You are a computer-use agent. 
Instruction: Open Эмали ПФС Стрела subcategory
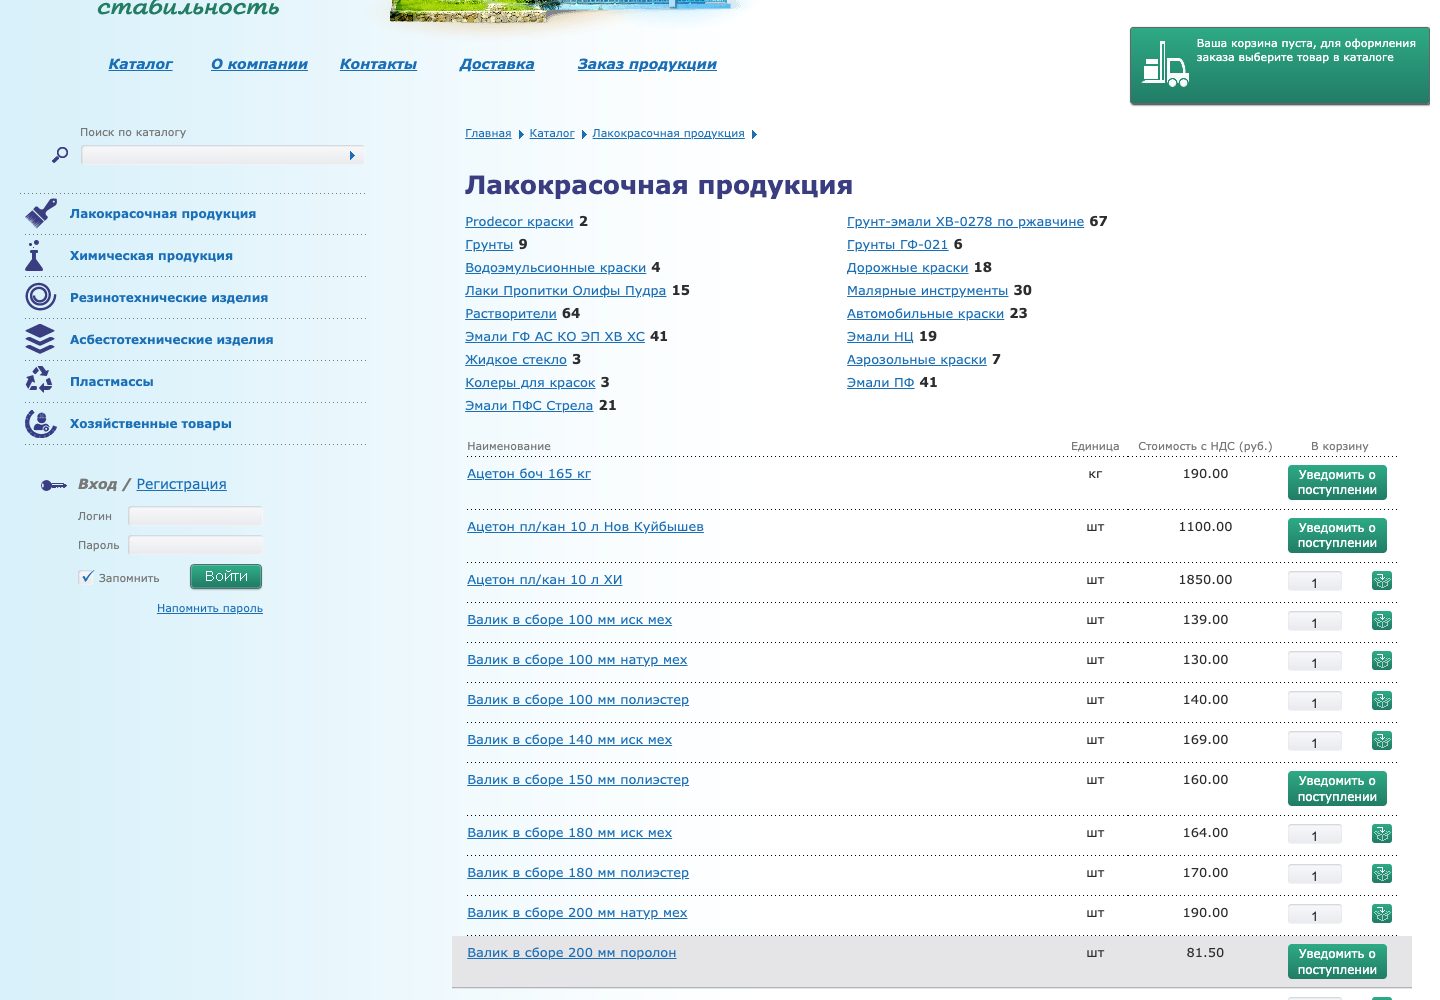(x=529, y=405)
